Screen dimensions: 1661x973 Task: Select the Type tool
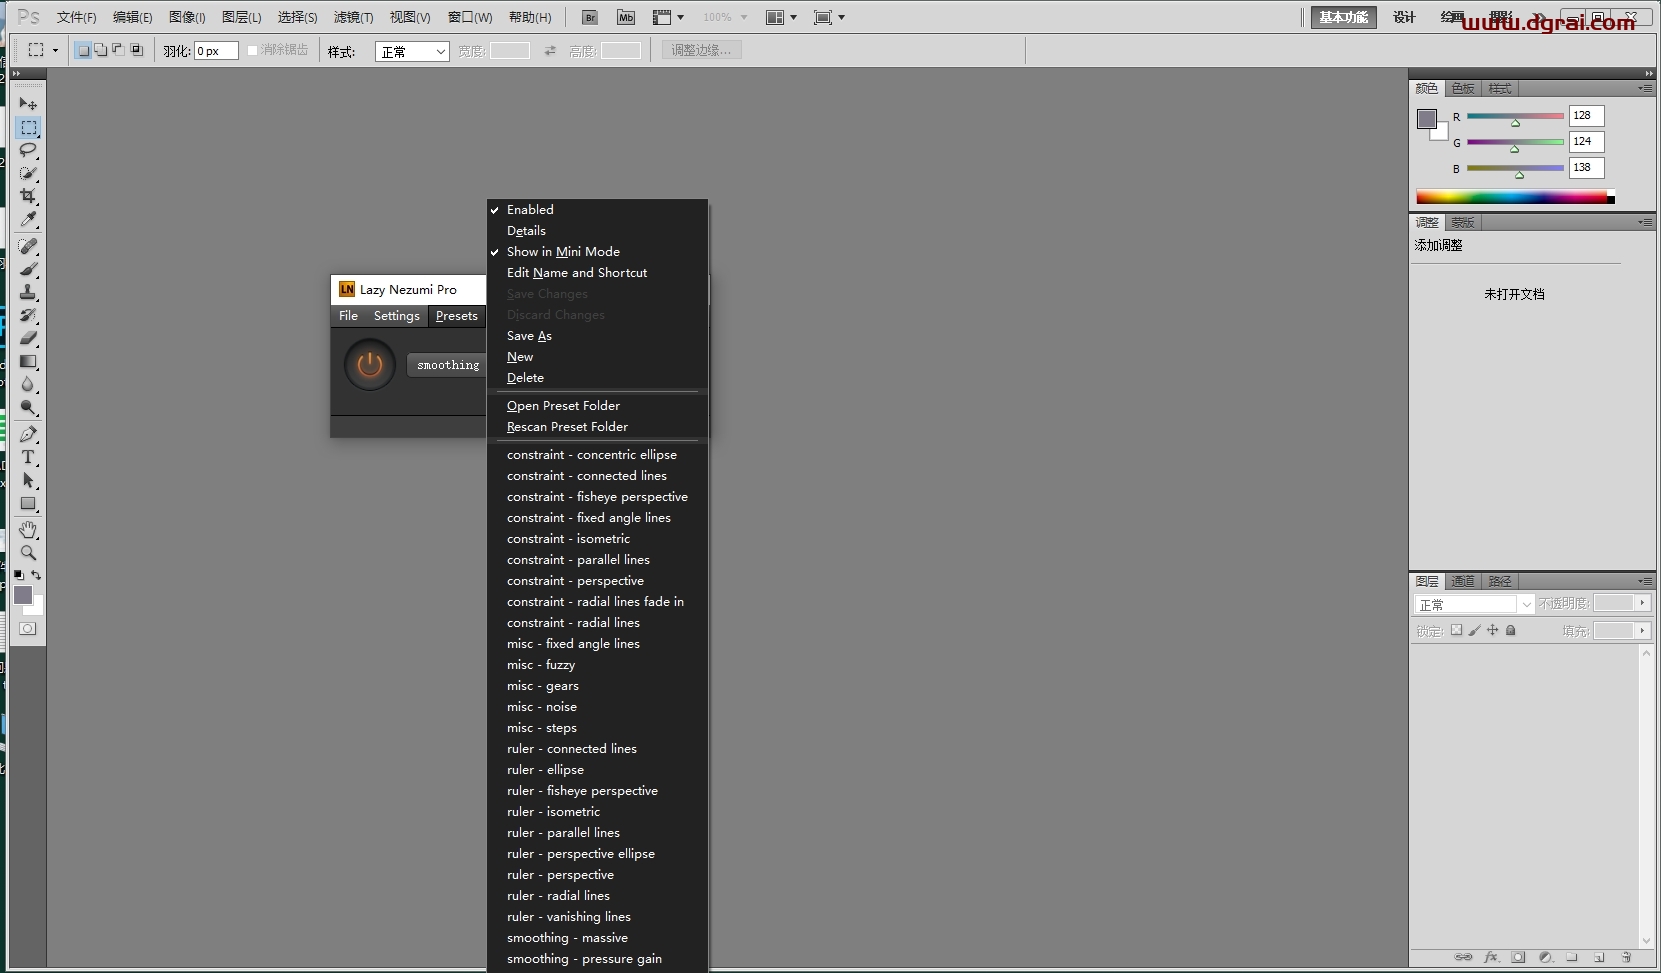tap(28, 457)
